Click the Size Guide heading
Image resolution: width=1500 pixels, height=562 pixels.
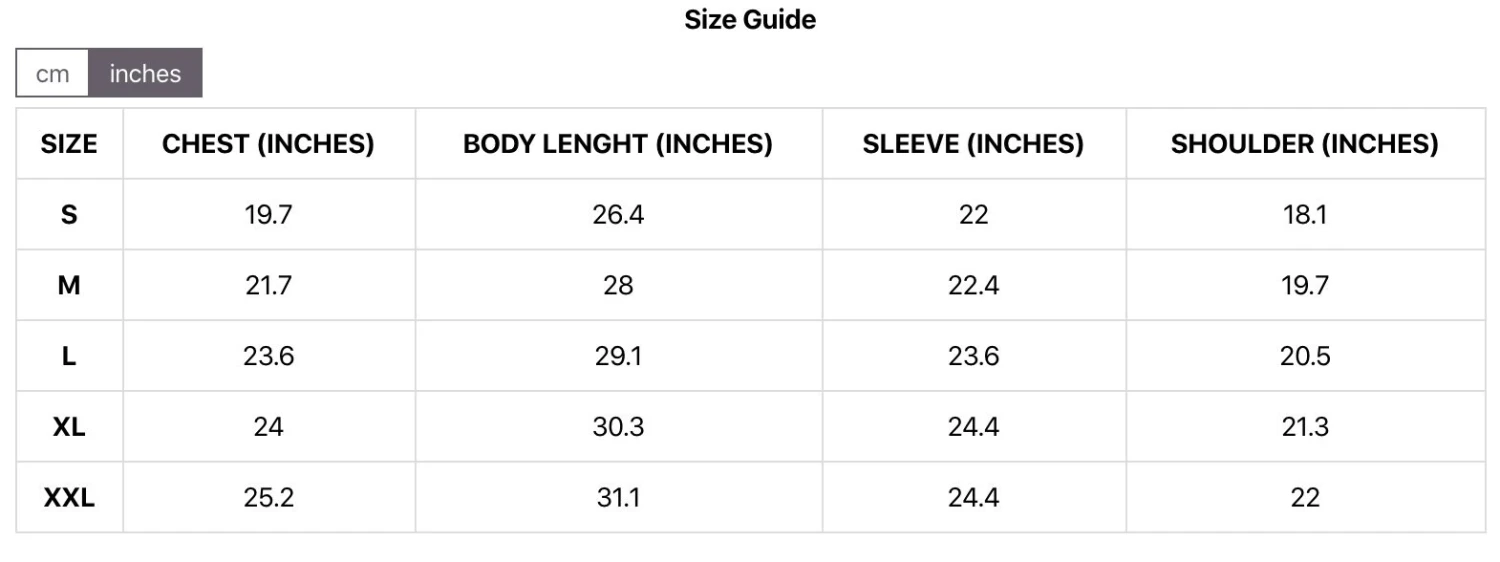pyautogui.click(x=750, y=19)
